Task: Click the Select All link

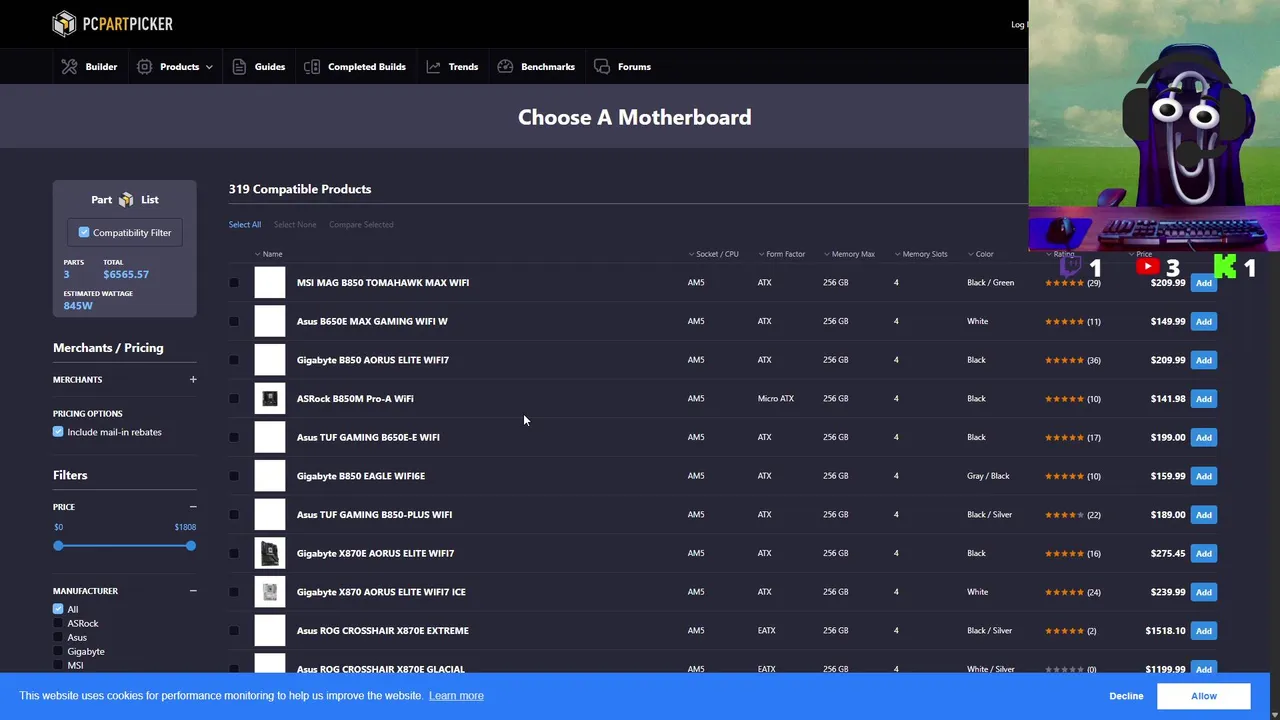Action: [x=245, y=225]
